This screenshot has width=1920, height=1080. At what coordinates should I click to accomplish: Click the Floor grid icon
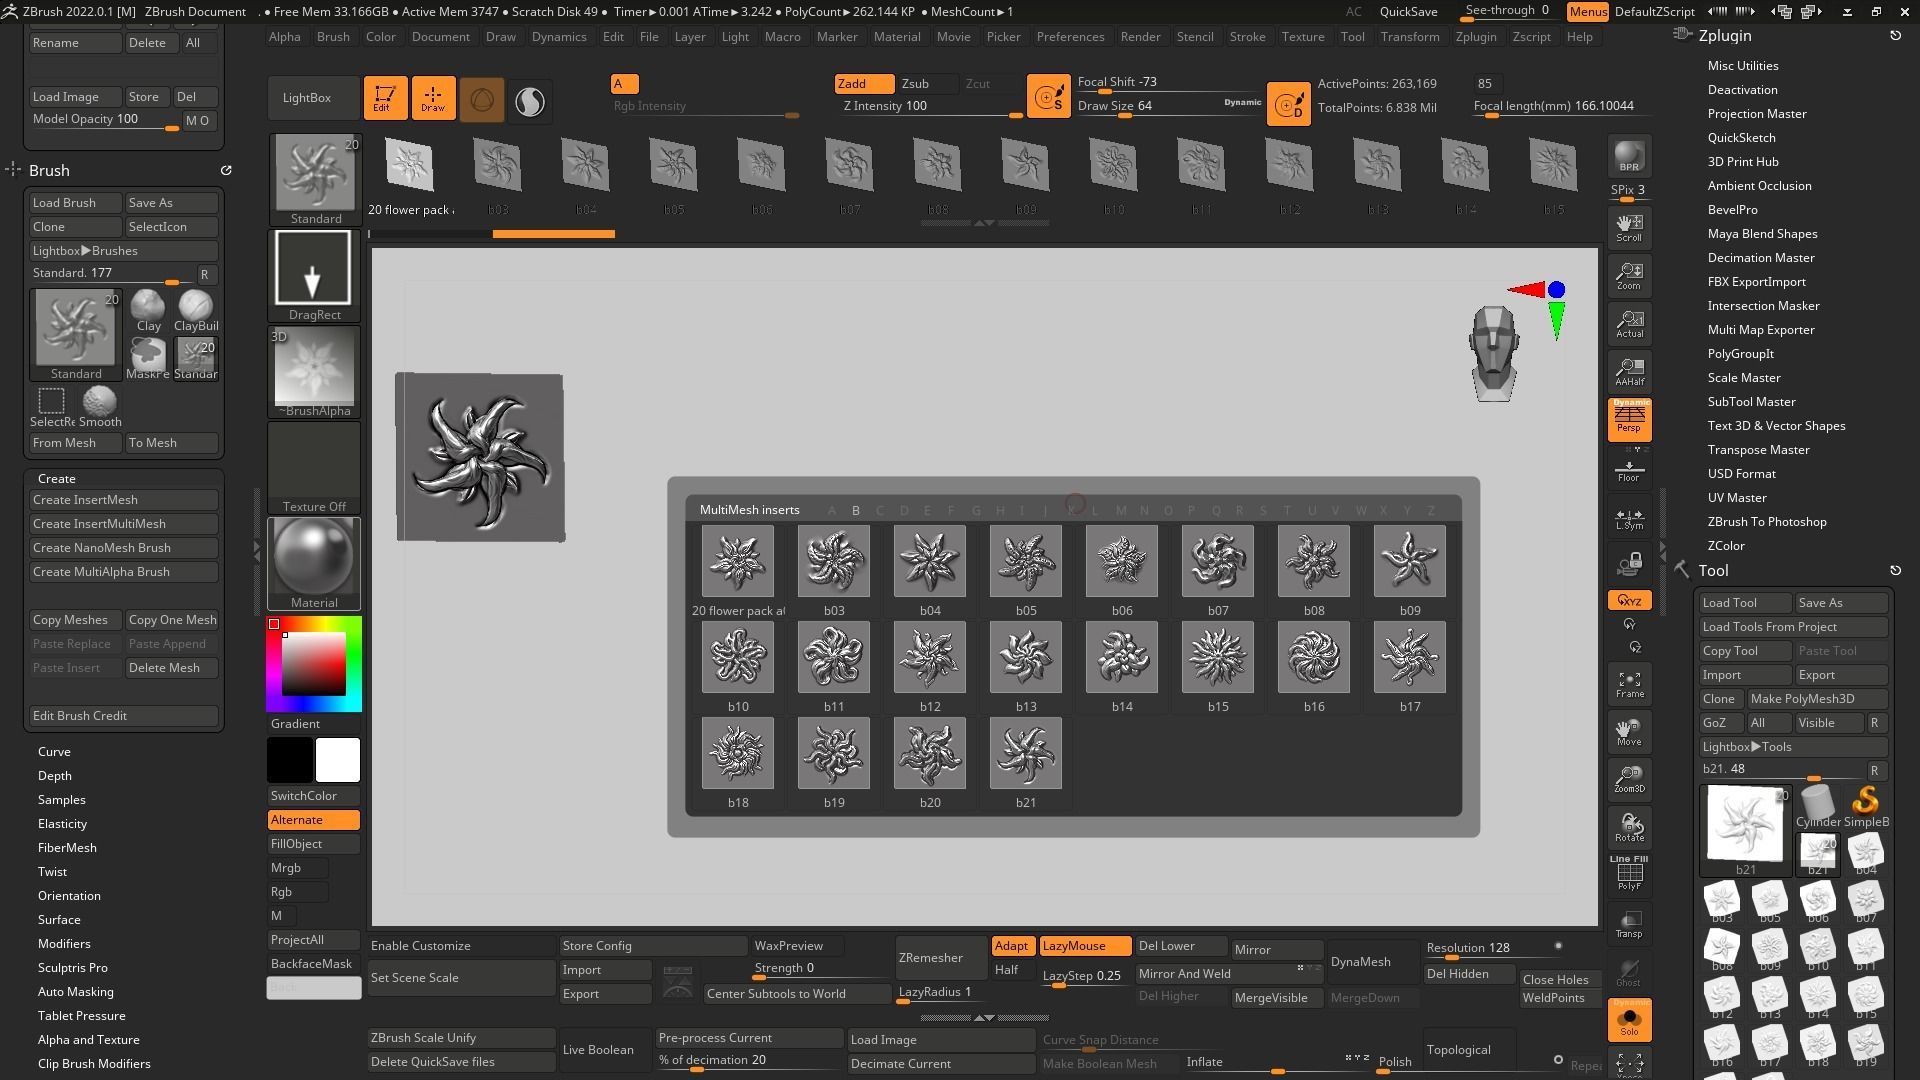coord(1629,470)
